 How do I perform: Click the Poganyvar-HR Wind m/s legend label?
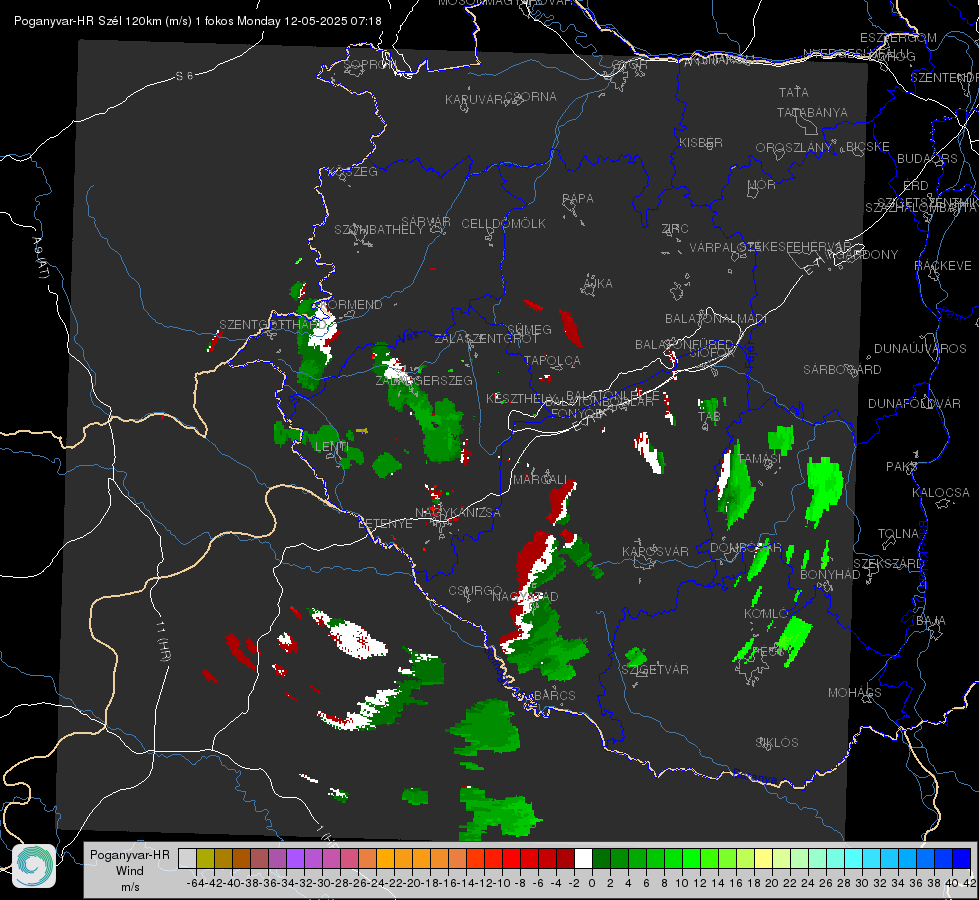click(x=129, y=871)
